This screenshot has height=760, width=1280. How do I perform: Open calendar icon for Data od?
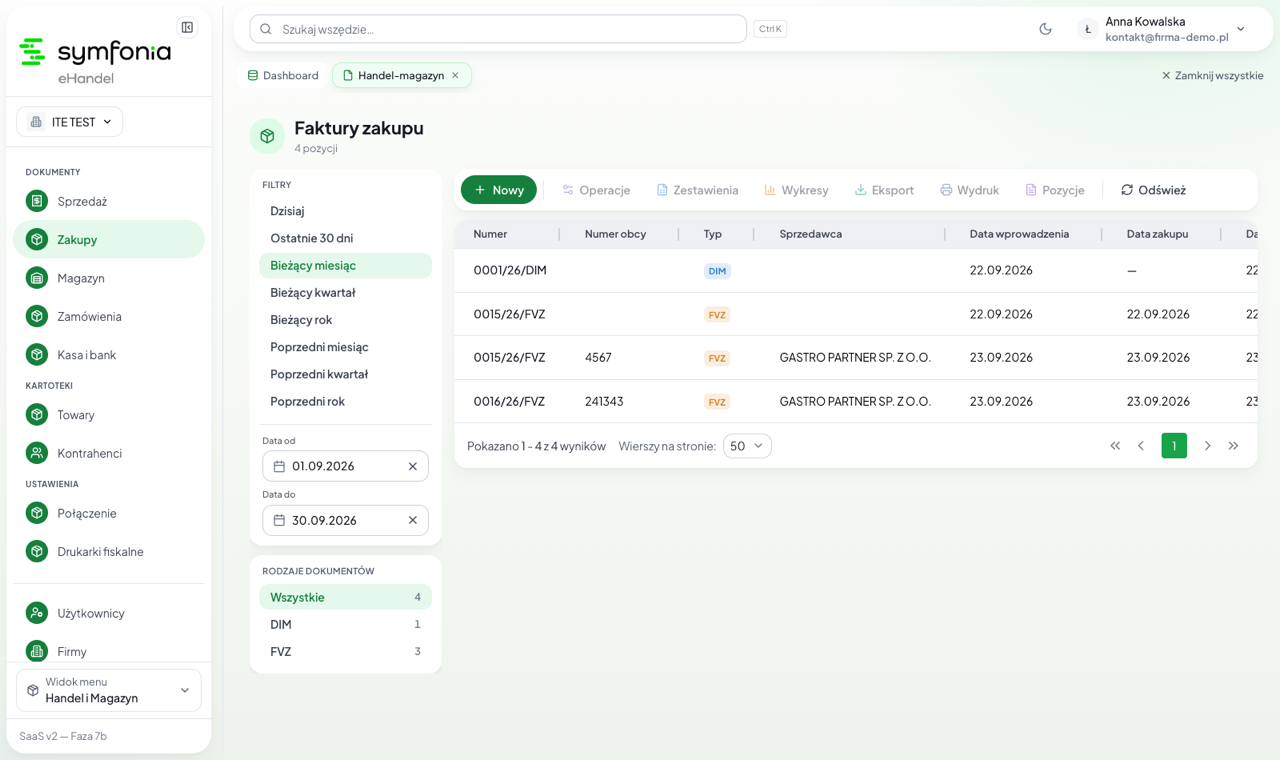[x=279, y=466]
